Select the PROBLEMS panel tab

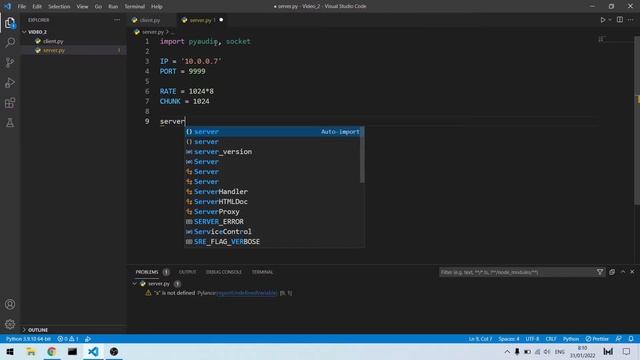tap(147, 272)
